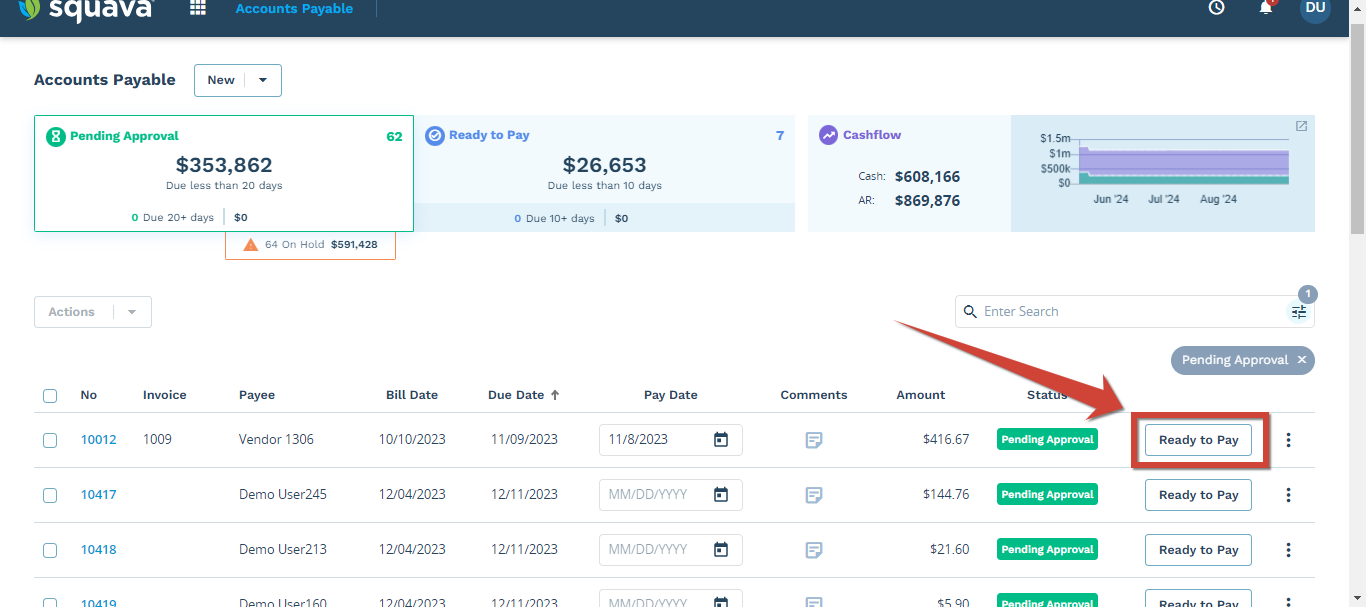Check the row 10417 checkbox
Viewport: 1366px width, 607px height.
coord(50,495)
